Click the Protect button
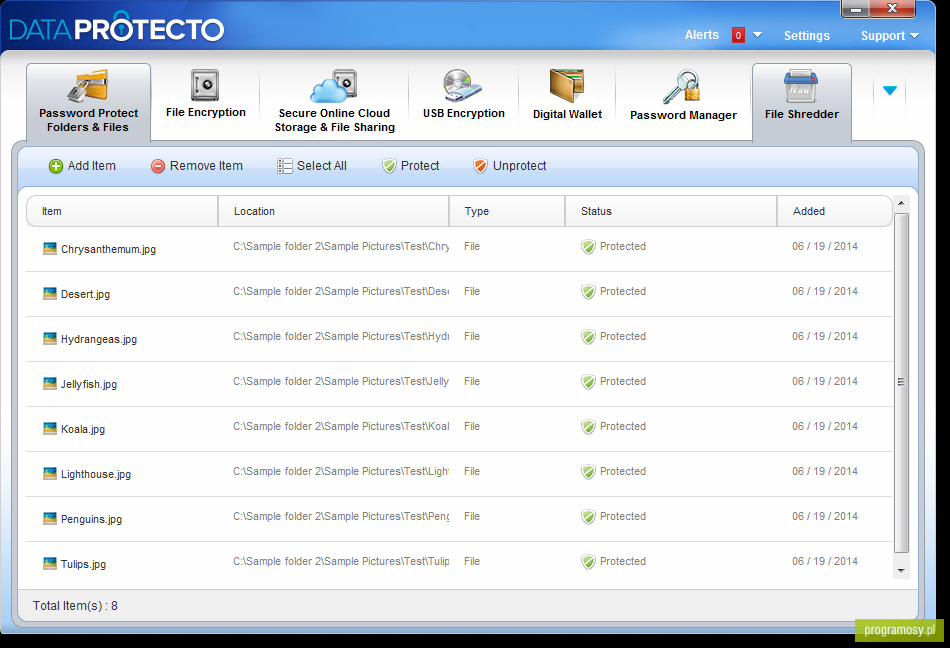The height and width of the screenshot is (648, 950). pos(411,166)
